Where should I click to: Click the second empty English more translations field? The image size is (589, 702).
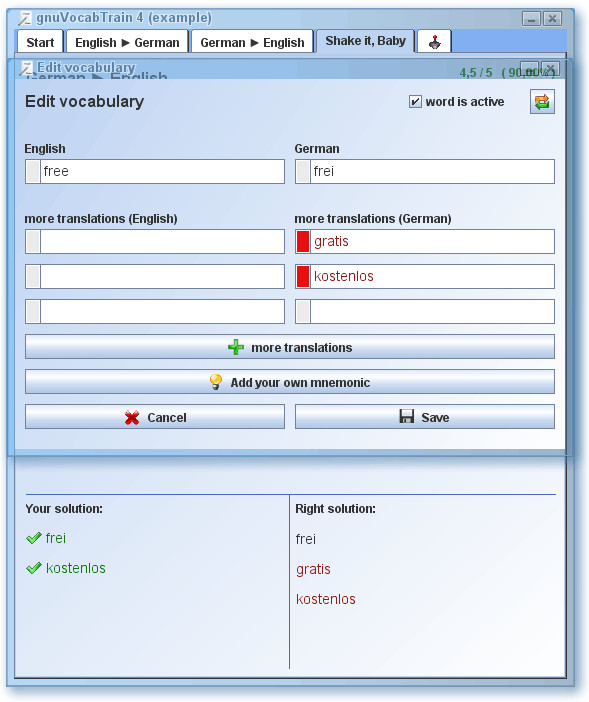(155, 276)
